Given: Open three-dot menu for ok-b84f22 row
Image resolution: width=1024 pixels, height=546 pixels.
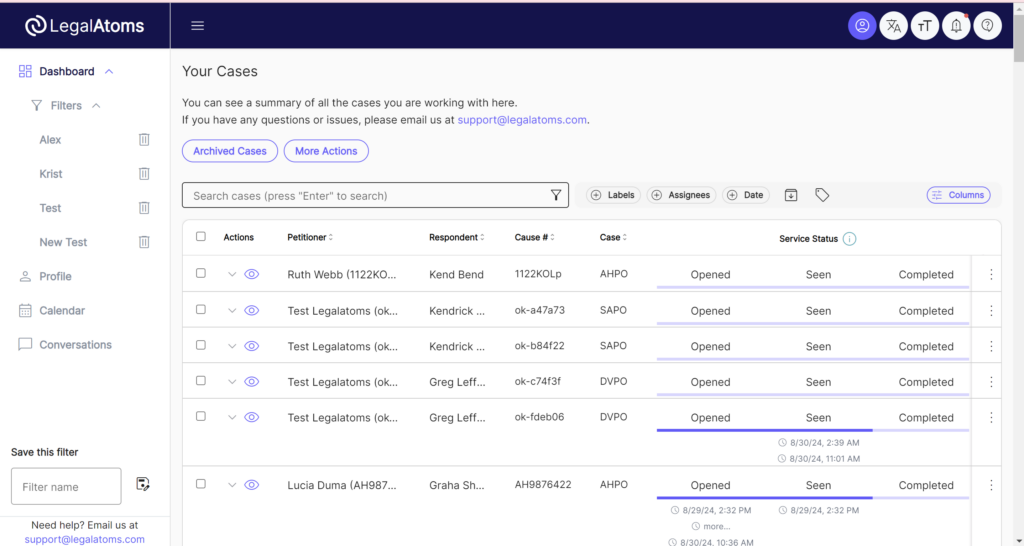Looking at the screenshot, I should tap(991, 346).
